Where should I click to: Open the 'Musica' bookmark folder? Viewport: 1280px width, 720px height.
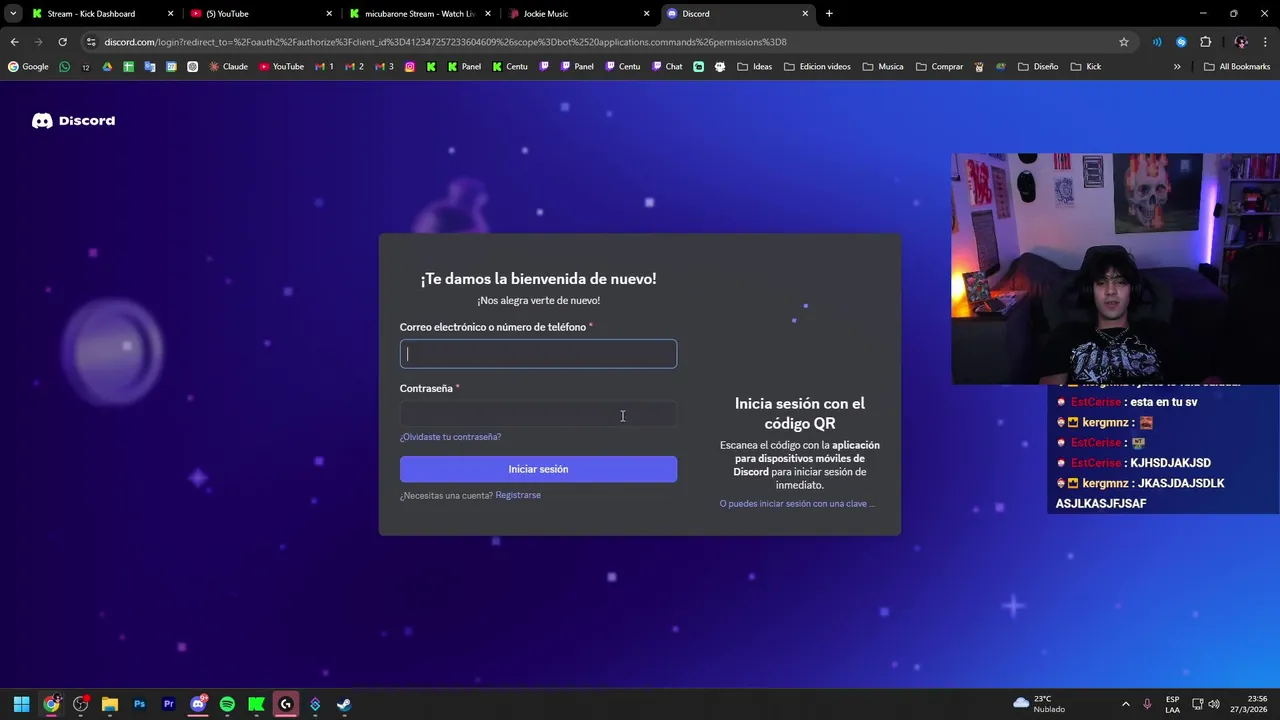(x=882, y=67)
